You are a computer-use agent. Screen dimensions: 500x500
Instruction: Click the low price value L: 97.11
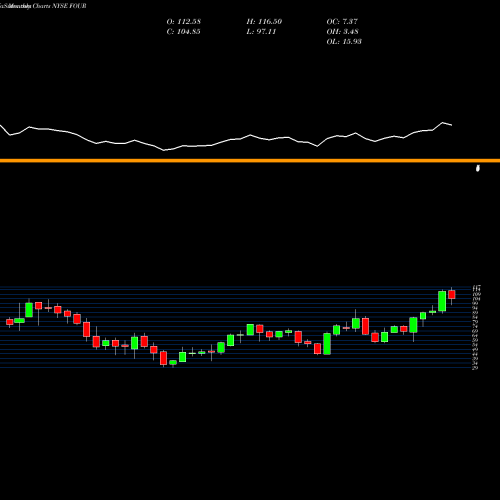pos(261,32)
